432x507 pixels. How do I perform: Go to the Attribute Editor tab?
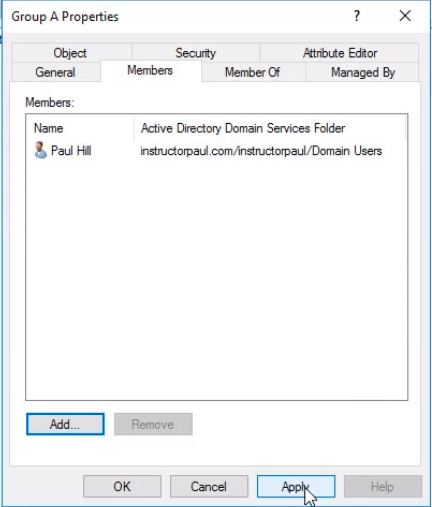tap(340, 53)
